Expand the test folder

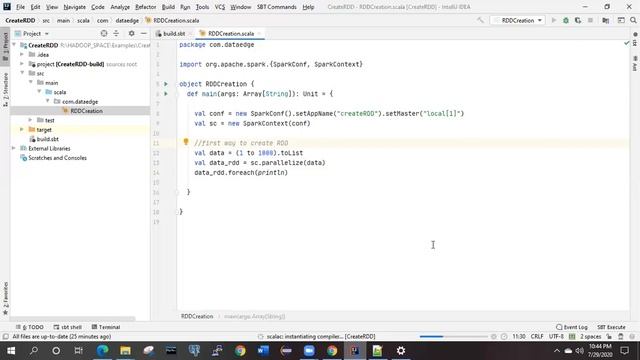(x=31, y=120)
